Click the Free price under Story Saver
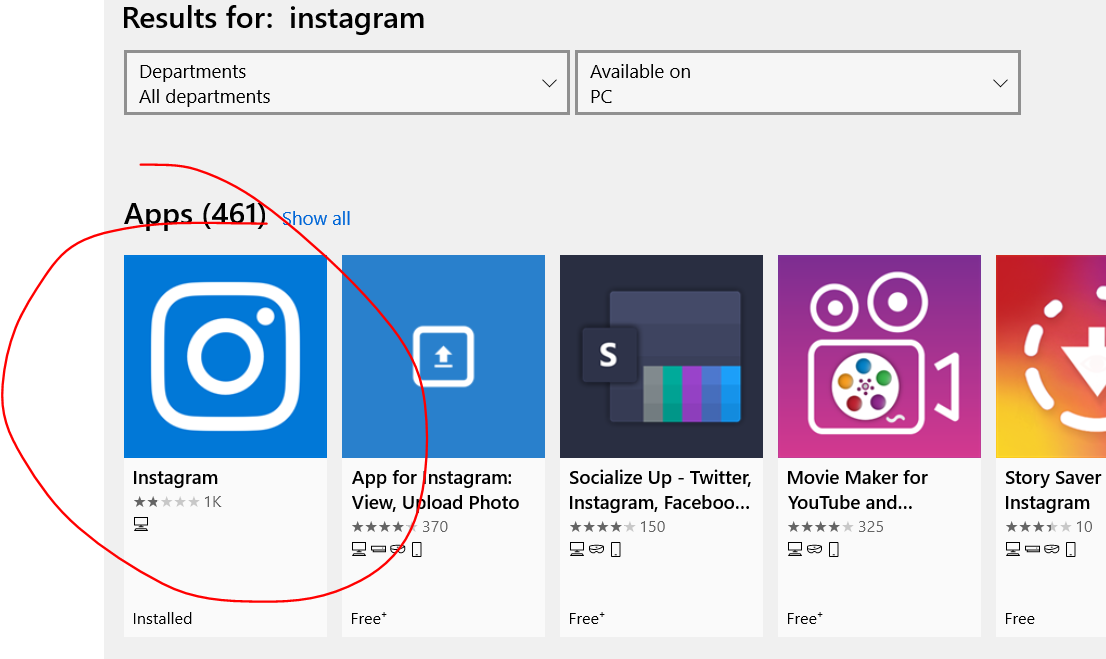1106x659 pixels. (x=1019, y=619)
